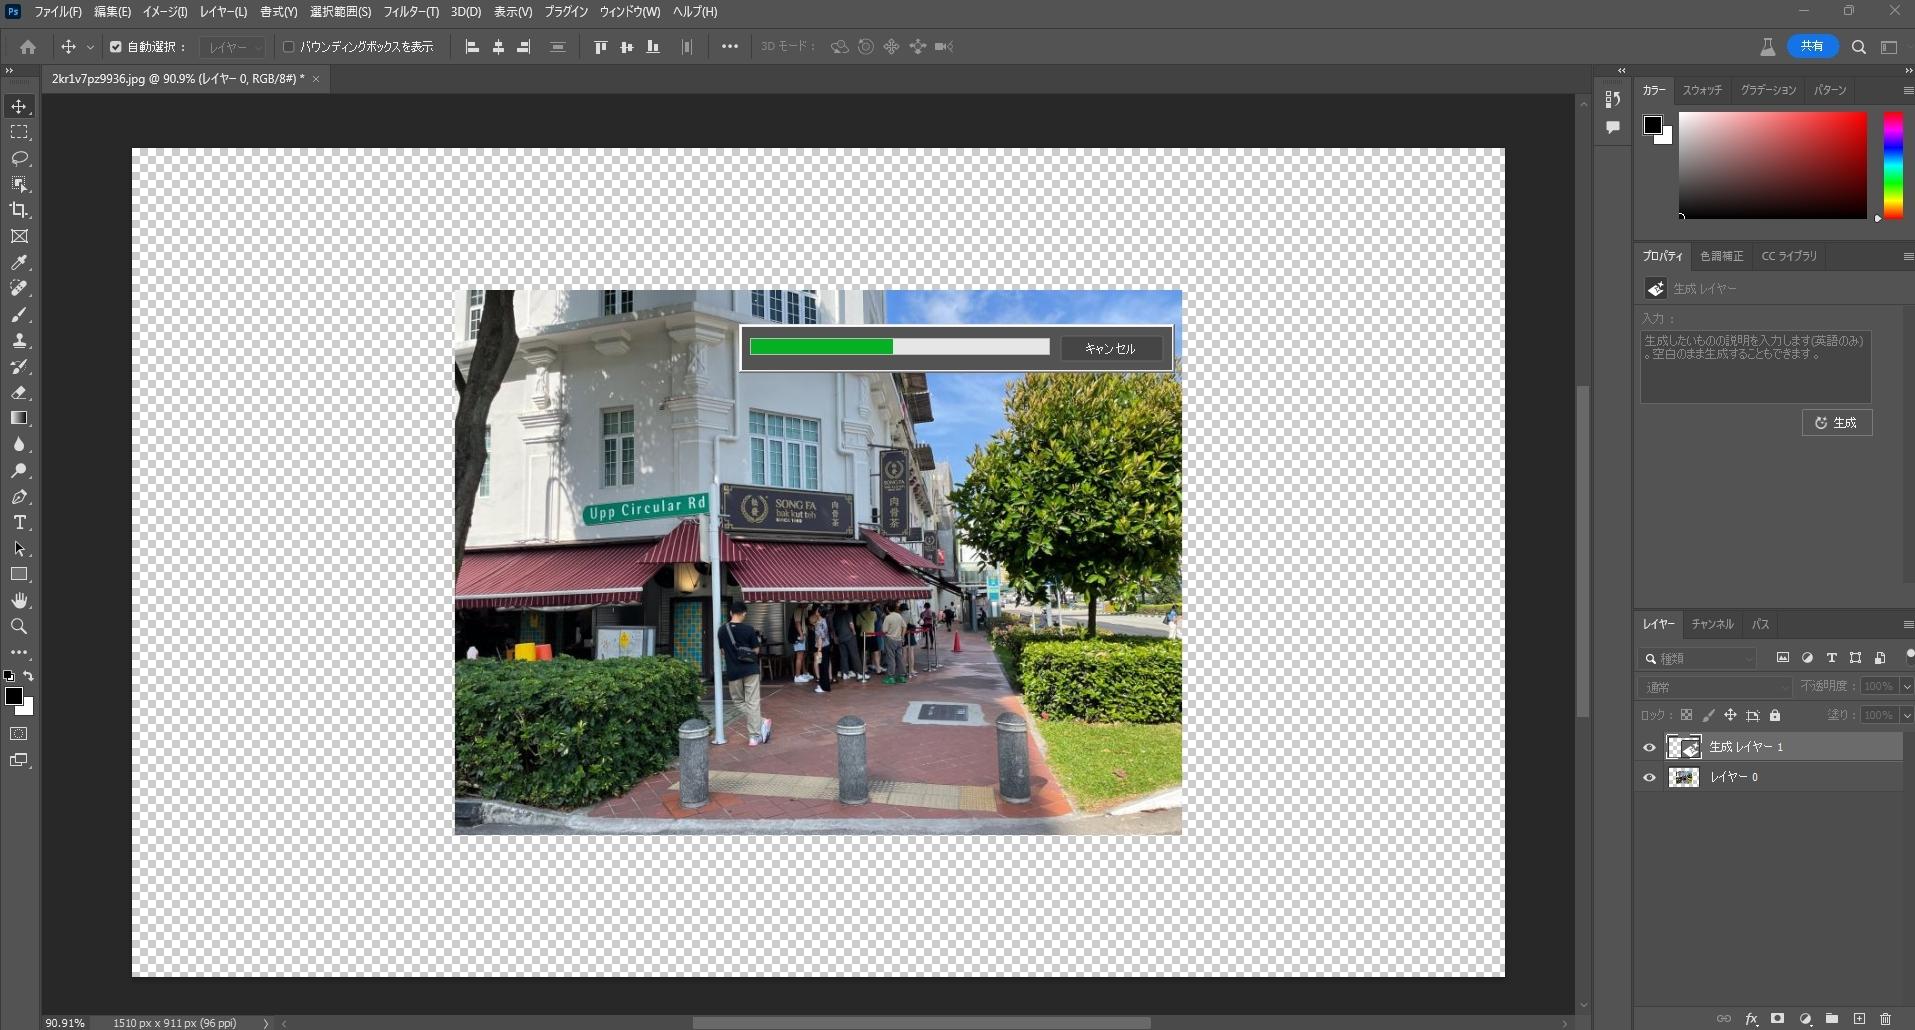Select the Eyedropper tool

19,262
